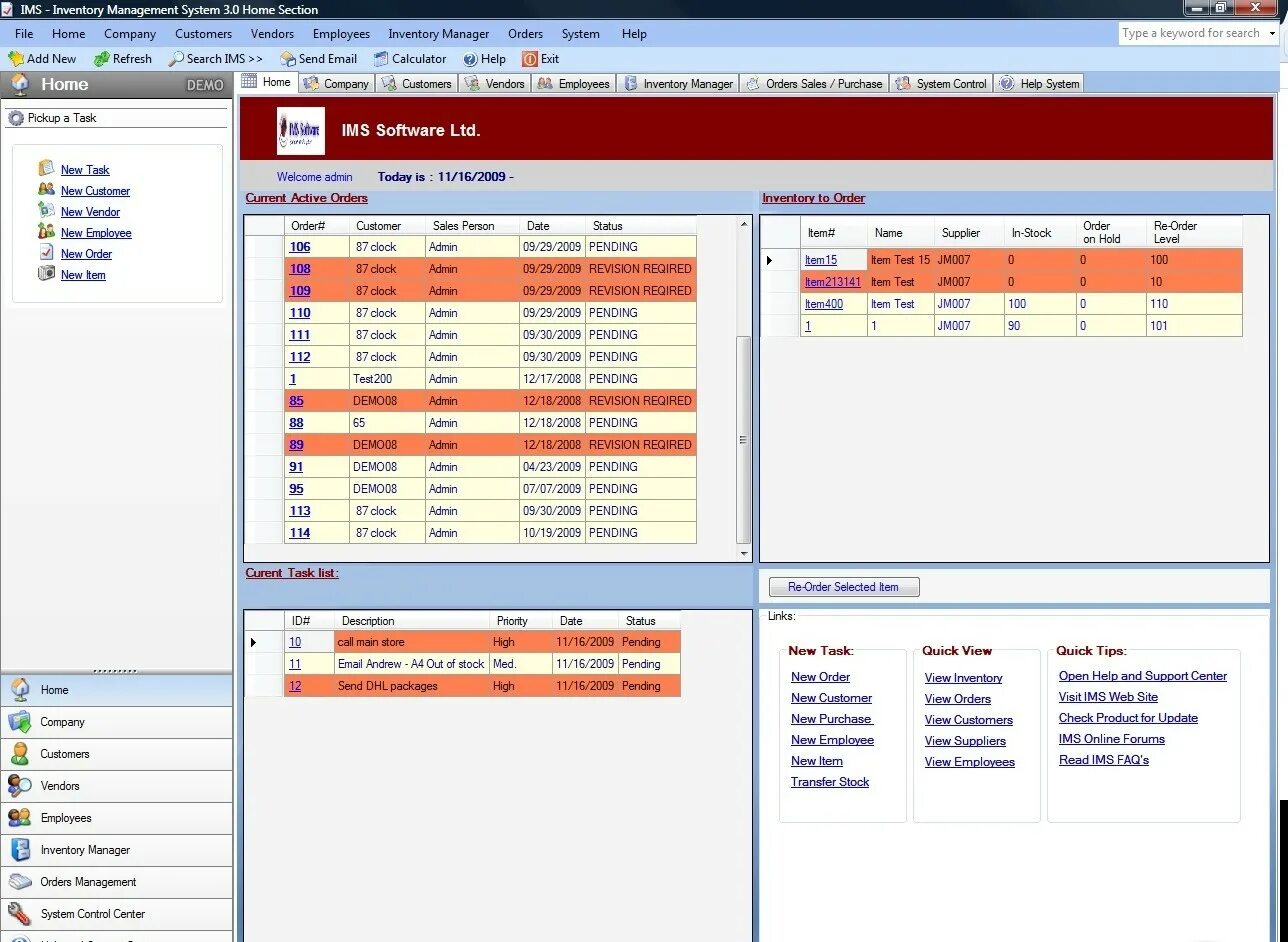Open the File menu
Viewport: 1288px width, 942px height.
click(x=24, y=34)
